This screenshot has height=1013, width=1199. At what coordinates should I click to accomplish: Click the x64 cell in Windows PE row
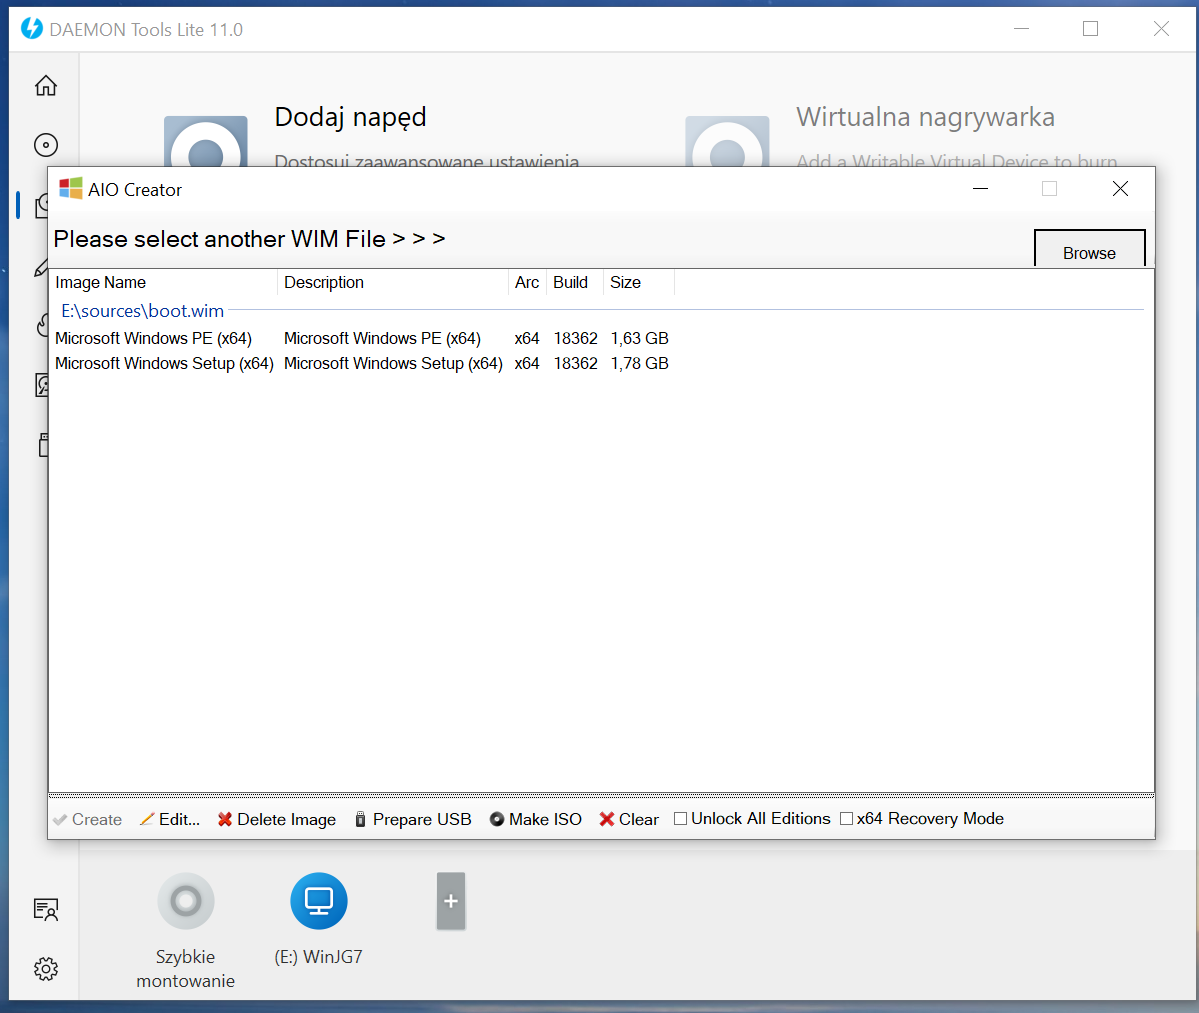pyautogui.click(x=527, y=338)
